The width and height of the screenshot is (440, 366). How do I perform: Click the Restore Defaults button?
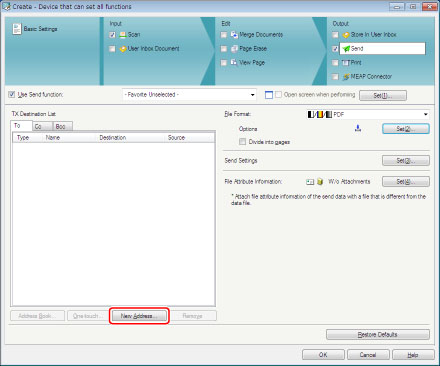378,334
